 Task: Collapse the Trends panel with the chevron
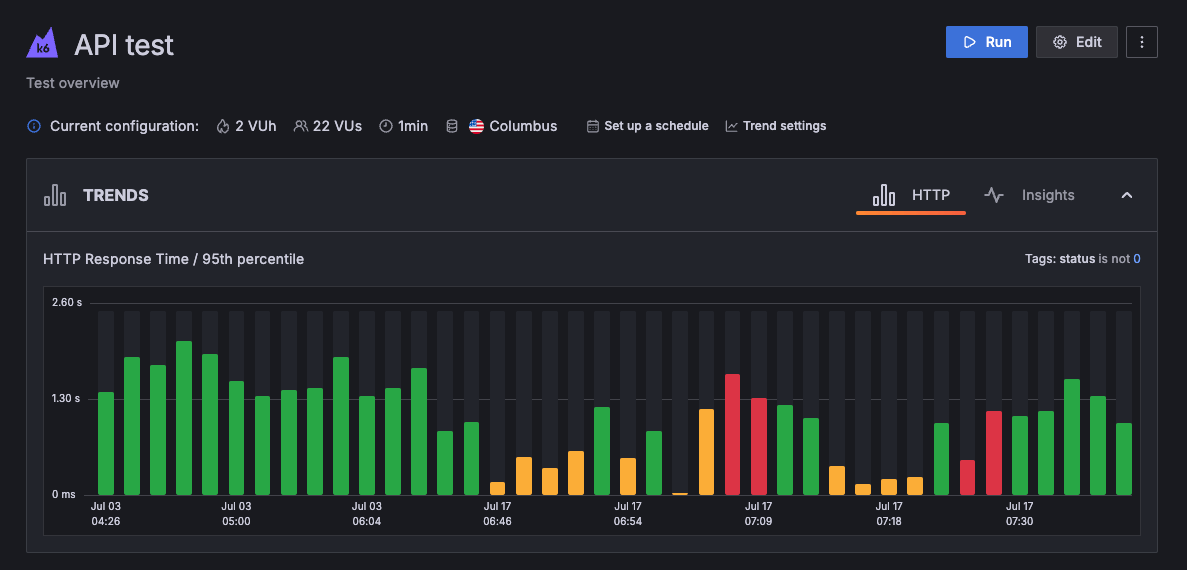tap(1127, 195)
